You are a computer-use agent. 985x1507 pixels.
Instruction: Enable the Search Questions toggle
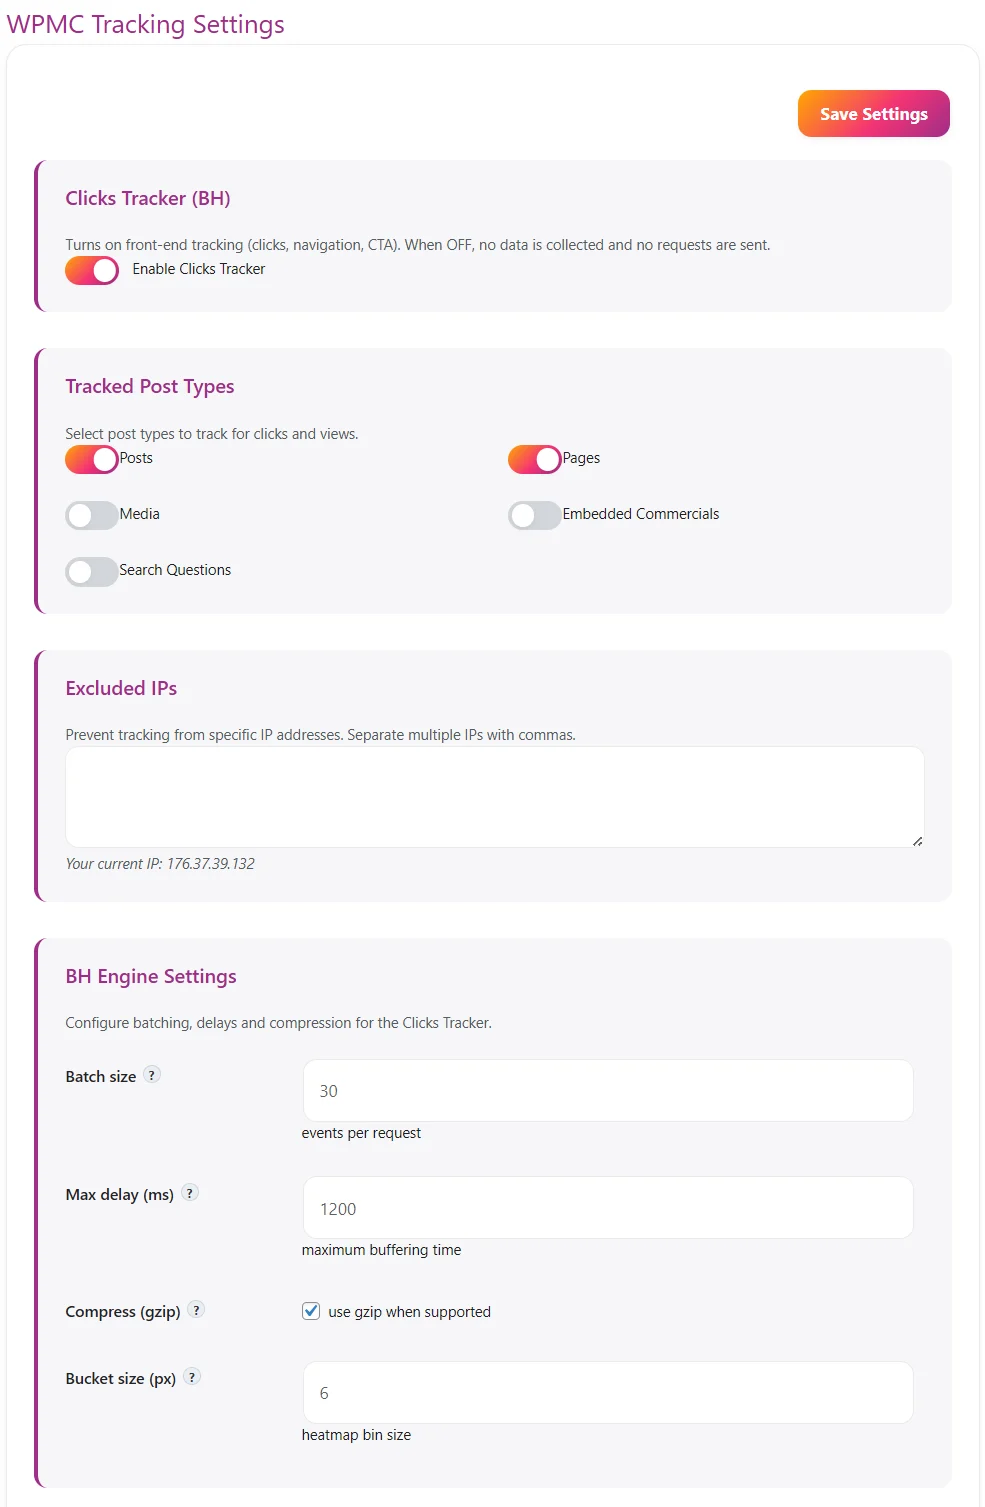91,570
